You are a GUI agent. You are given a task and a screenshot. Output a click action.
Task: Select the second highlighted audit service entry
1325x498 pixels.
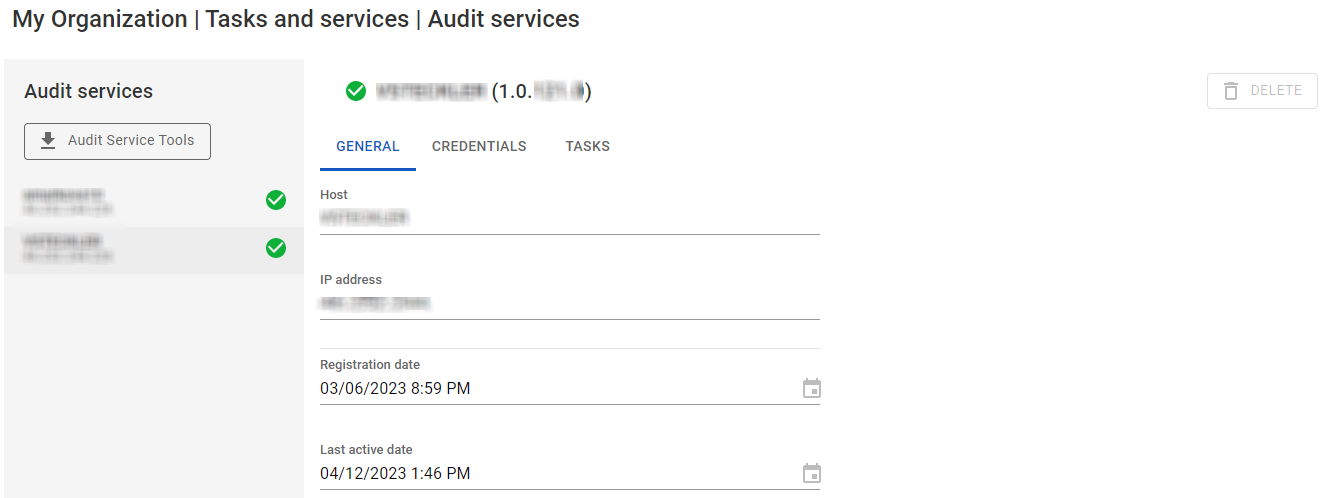coord(154,249)
